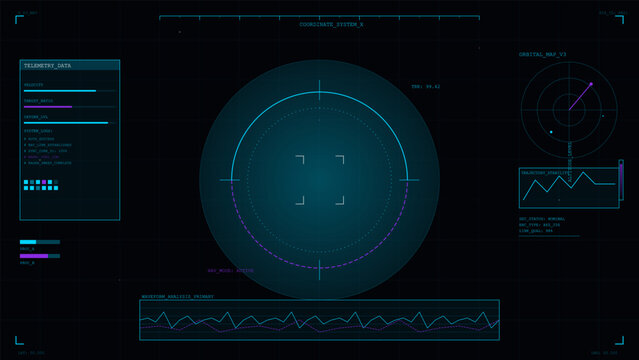Click the cyan dot on orbital map
The height and width of the screenshot is (360, 639).
tap(551, 132)
